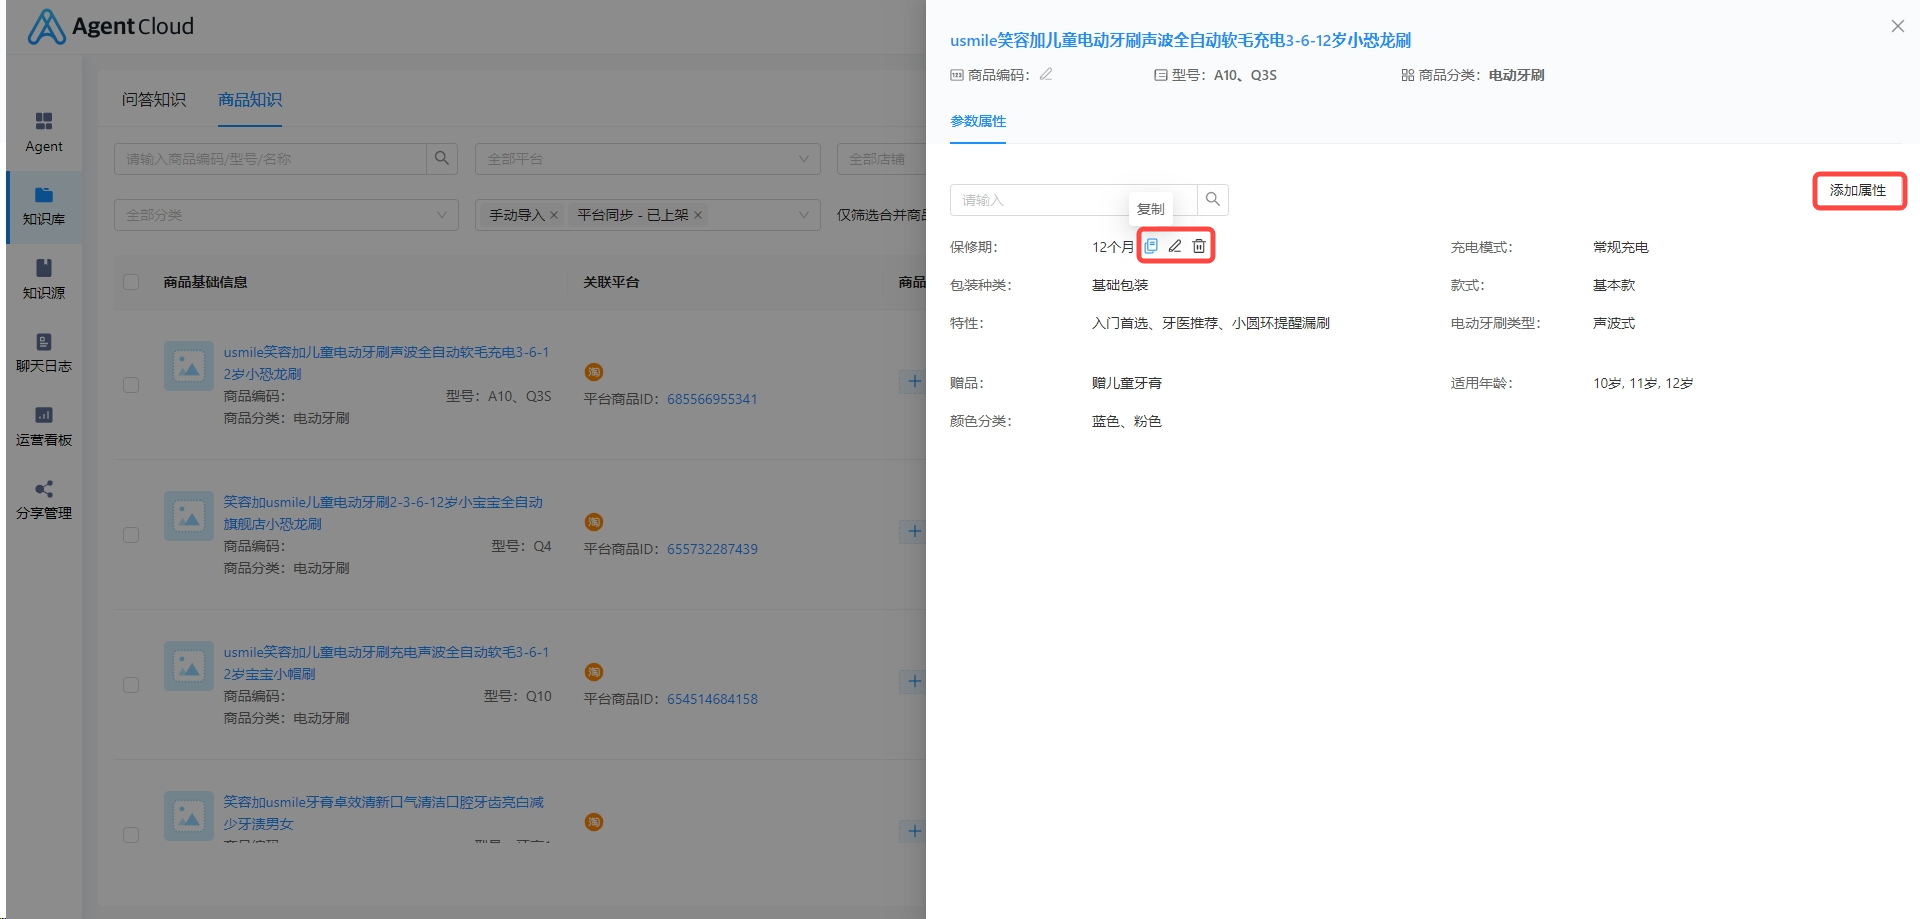
Task: Switch to the 问答知识 tab
Action: click(154, 100)
